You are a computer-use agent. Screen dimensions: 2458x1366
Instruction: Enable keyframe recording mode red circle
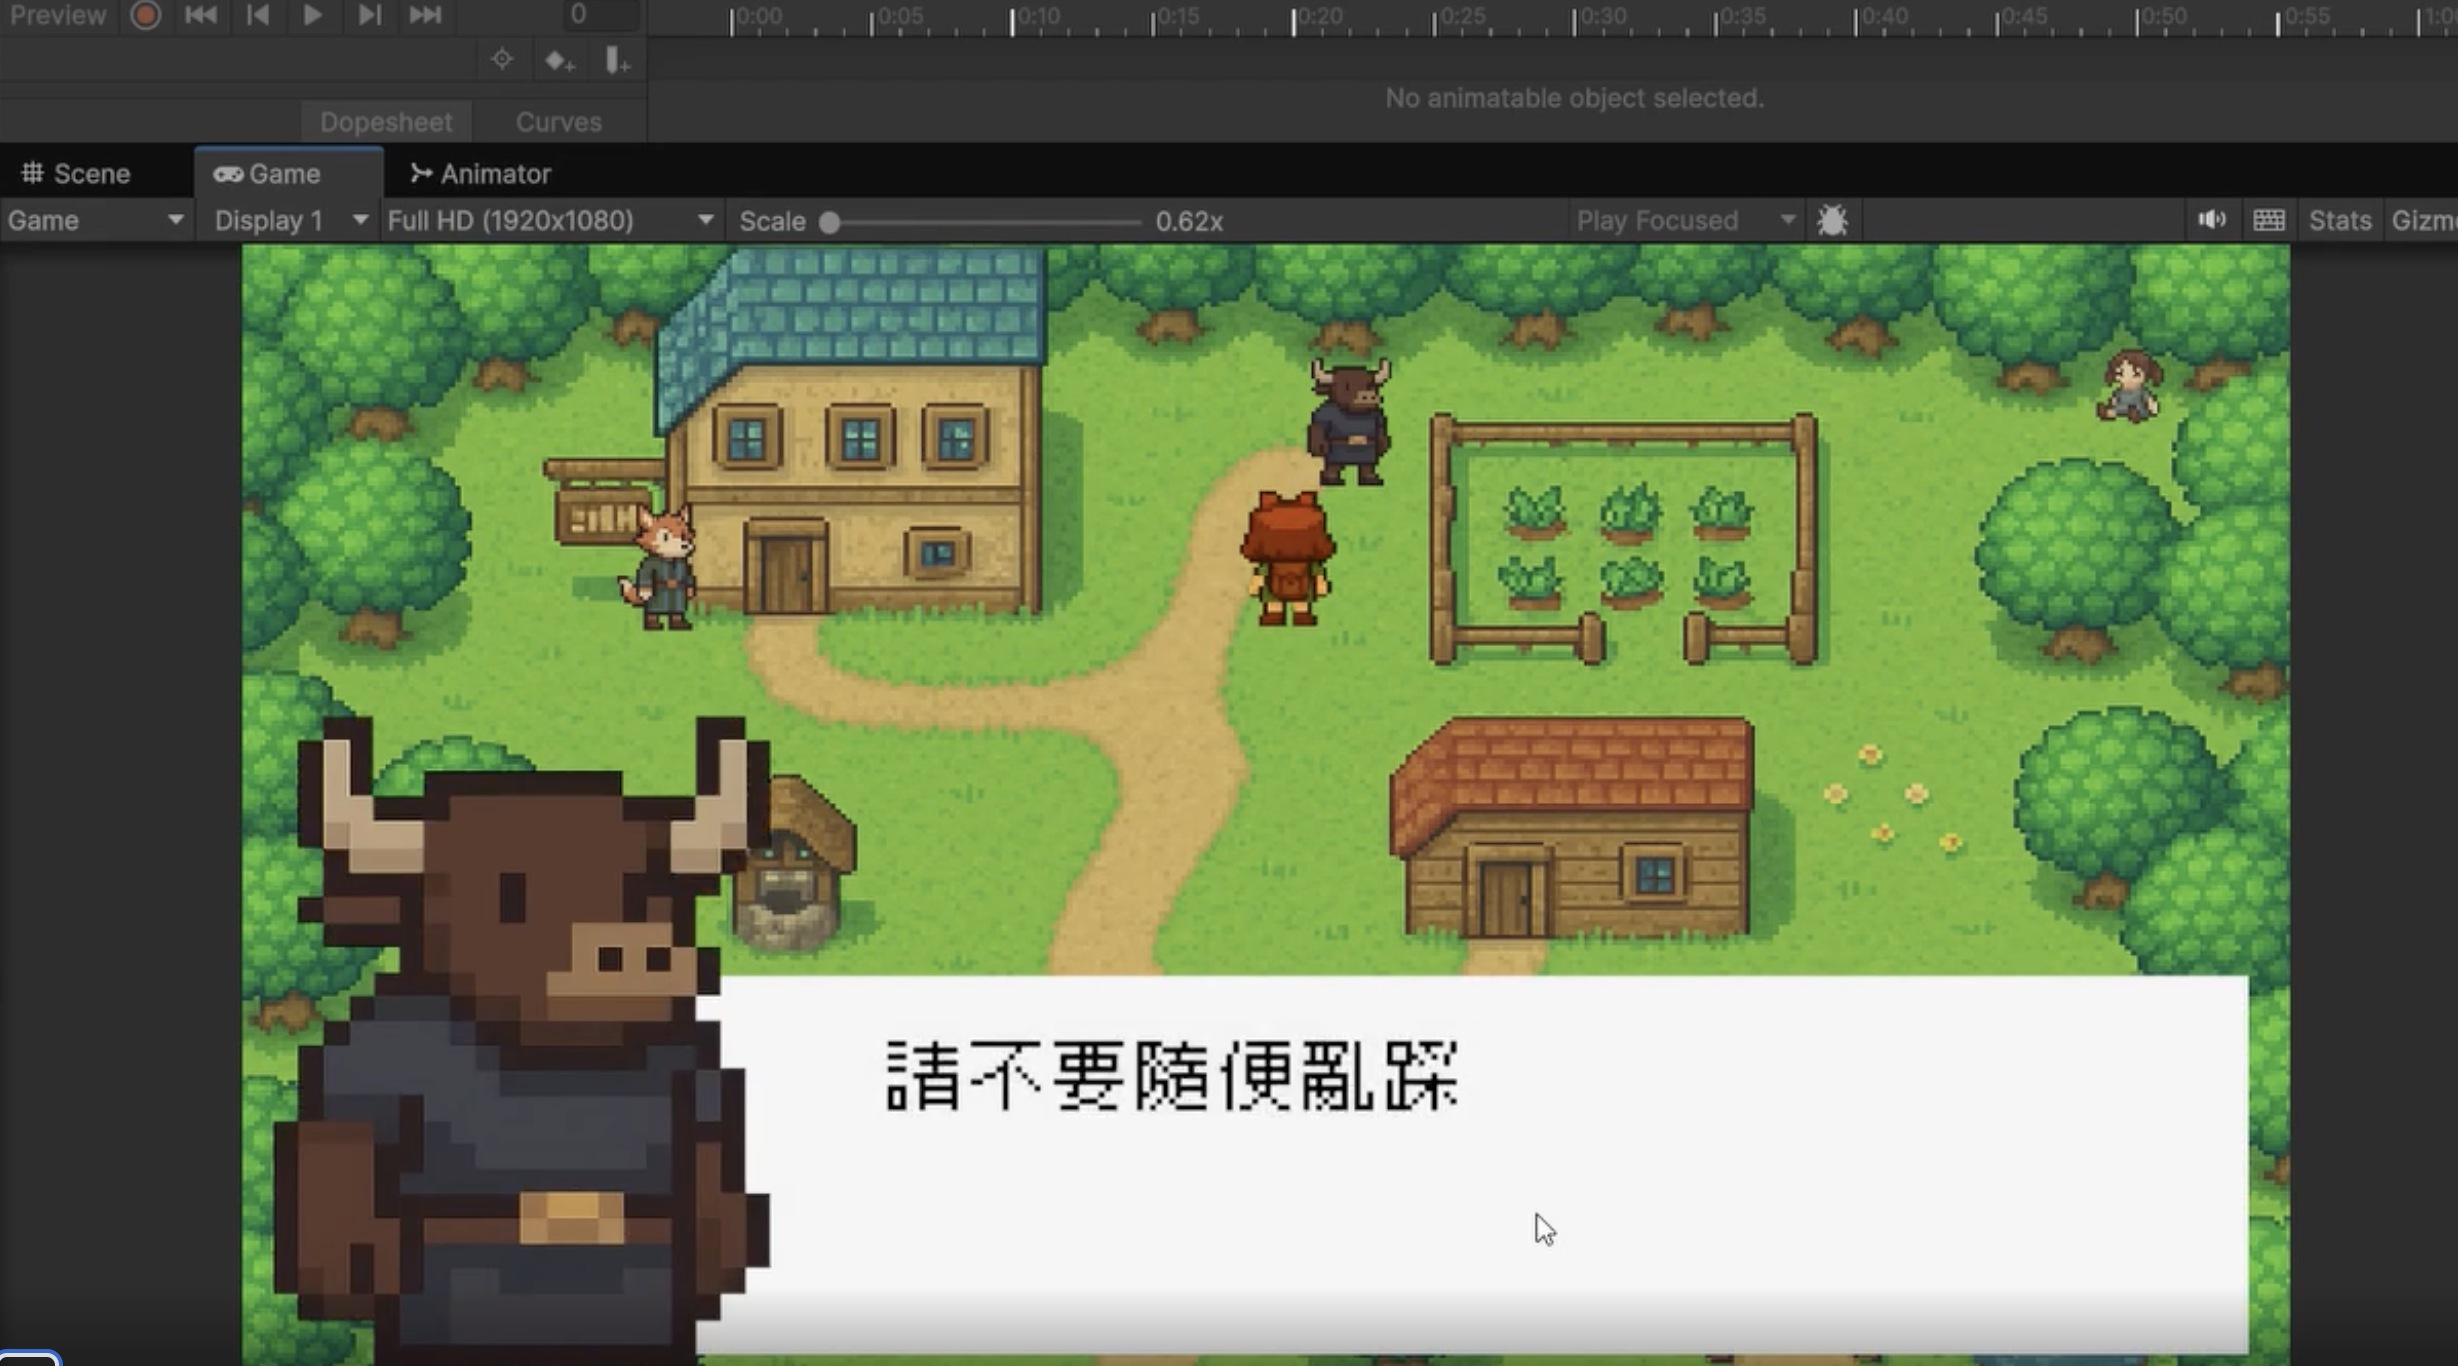tap(146, 14)
